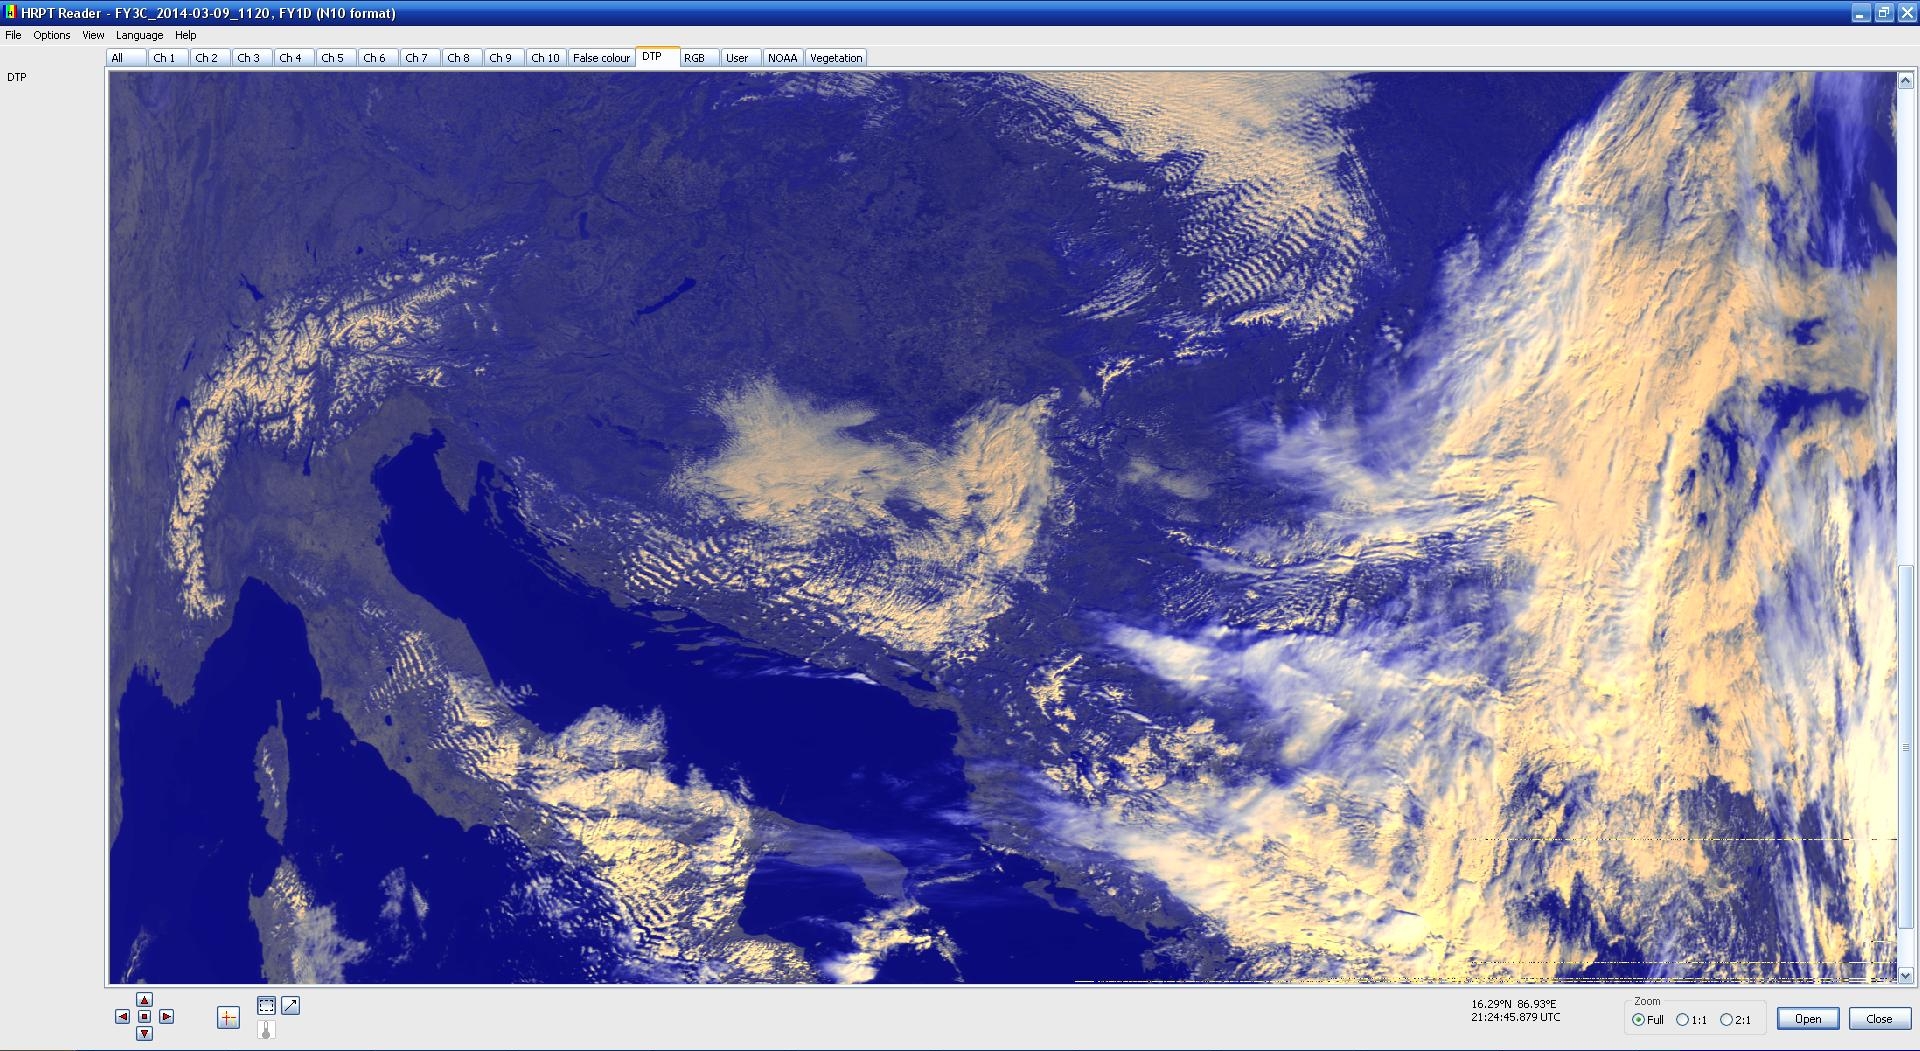
Task: Click the greyed thermometer temperature tool
Action: click(x=266, y=1029)
